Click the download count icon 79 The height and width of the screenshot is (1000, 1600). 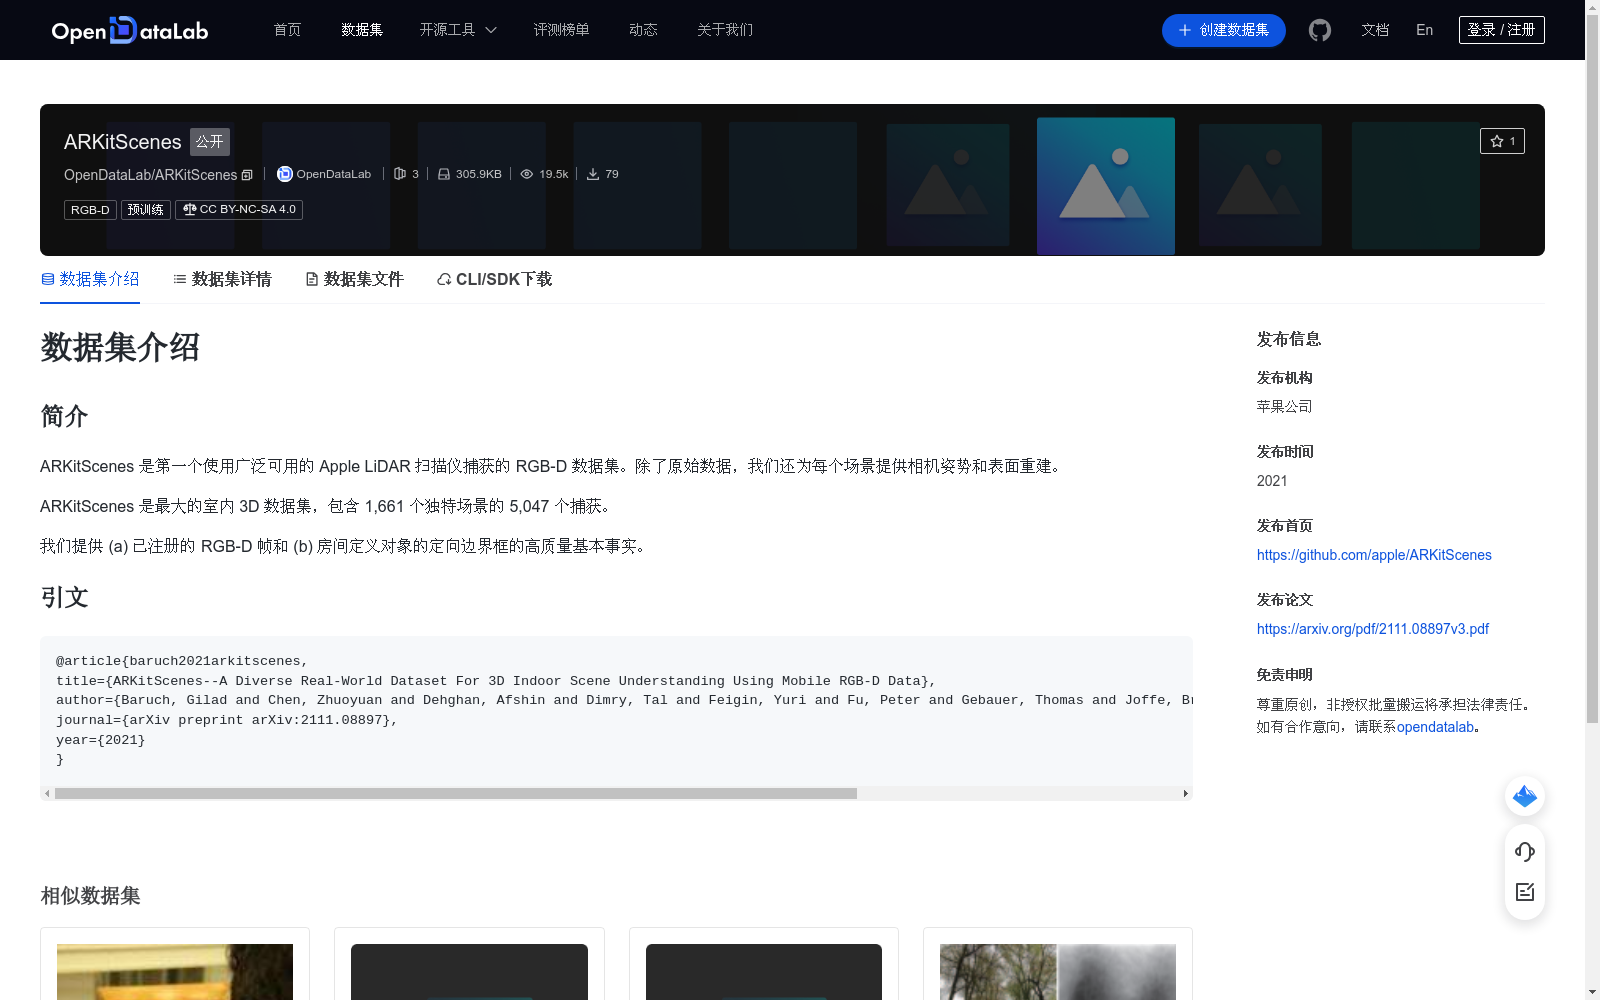[x=593, y=174]
